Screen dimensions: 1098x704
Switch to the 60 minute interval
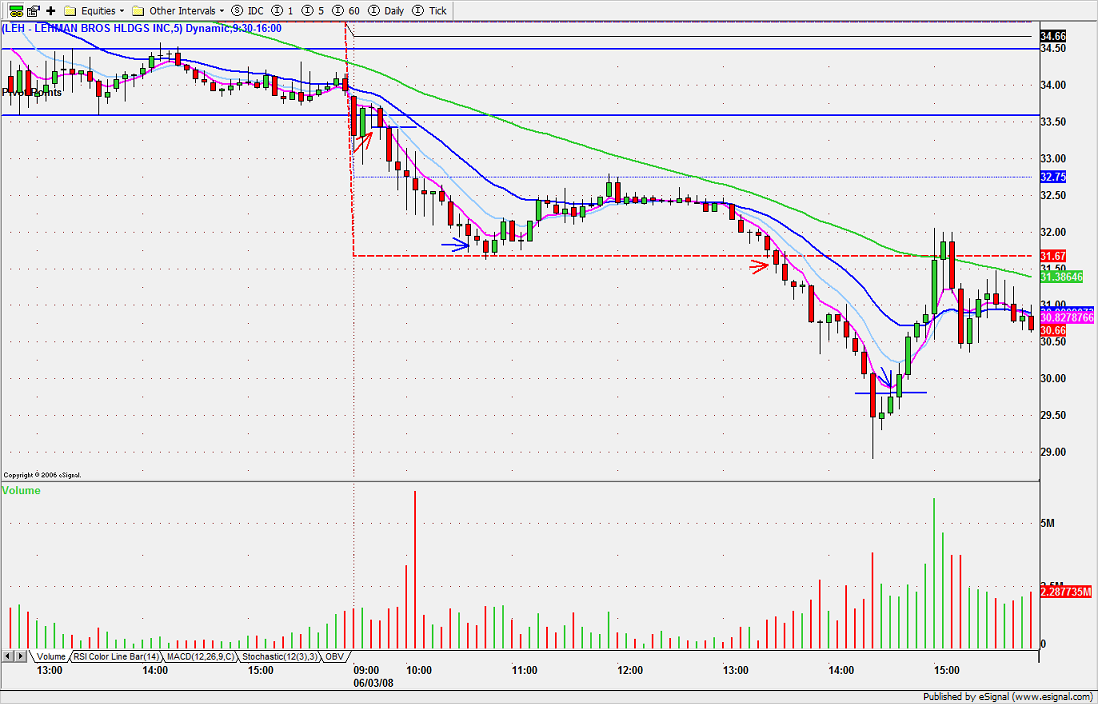pos(345,11)
